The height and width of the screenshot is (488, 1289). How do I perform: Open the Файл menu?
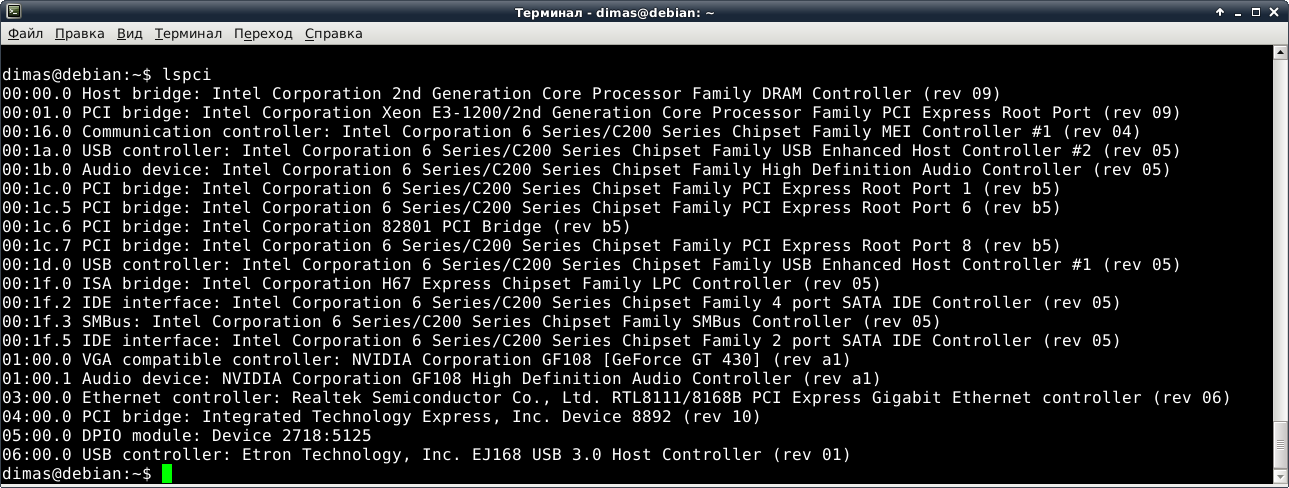pos(25,34)
